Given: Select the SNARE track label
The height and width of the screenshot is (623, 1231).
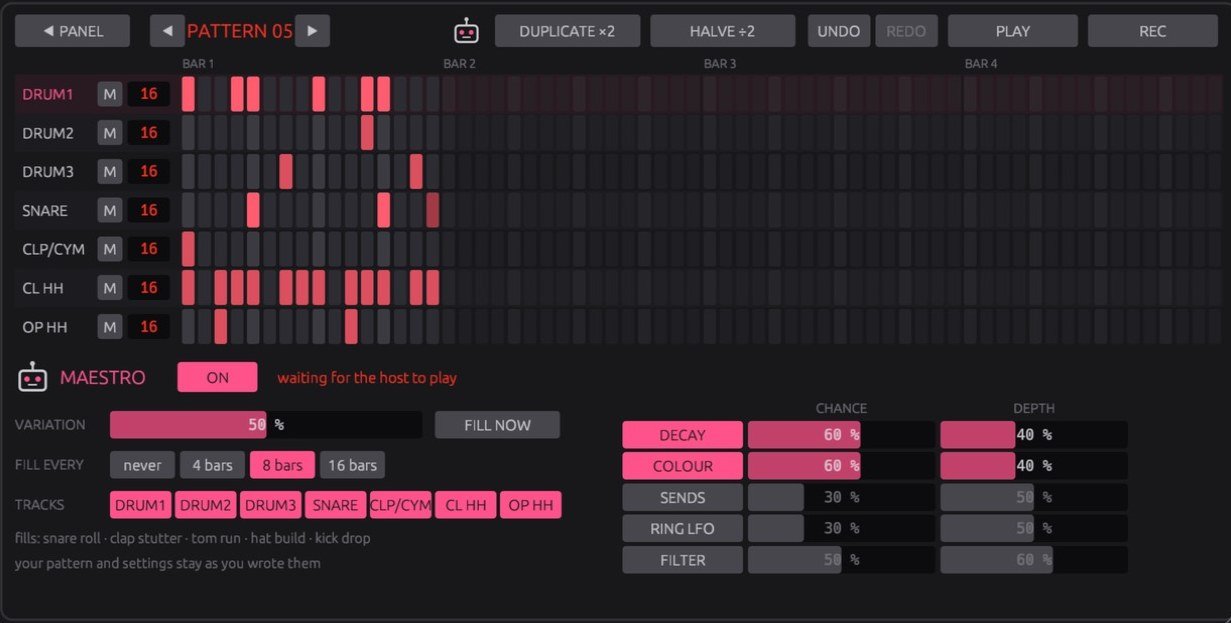Looking at the screenshot, I should click(x=45, y=211).
